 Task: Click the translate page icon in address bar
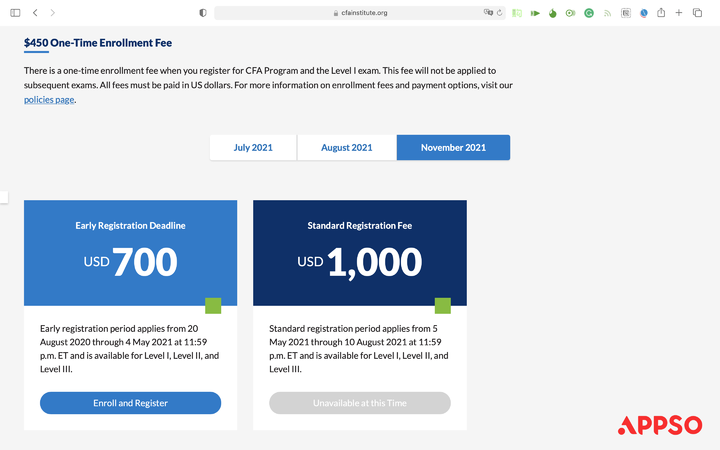click(488, 12)
